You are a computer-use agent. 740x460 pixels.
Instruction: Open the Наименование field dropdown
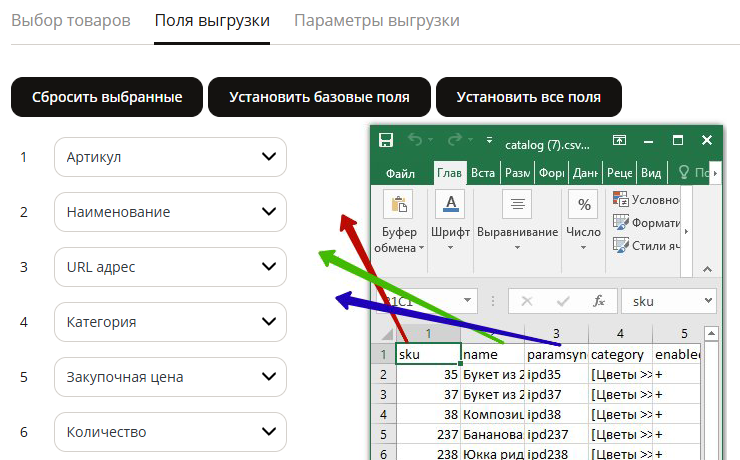click(170, 212)
